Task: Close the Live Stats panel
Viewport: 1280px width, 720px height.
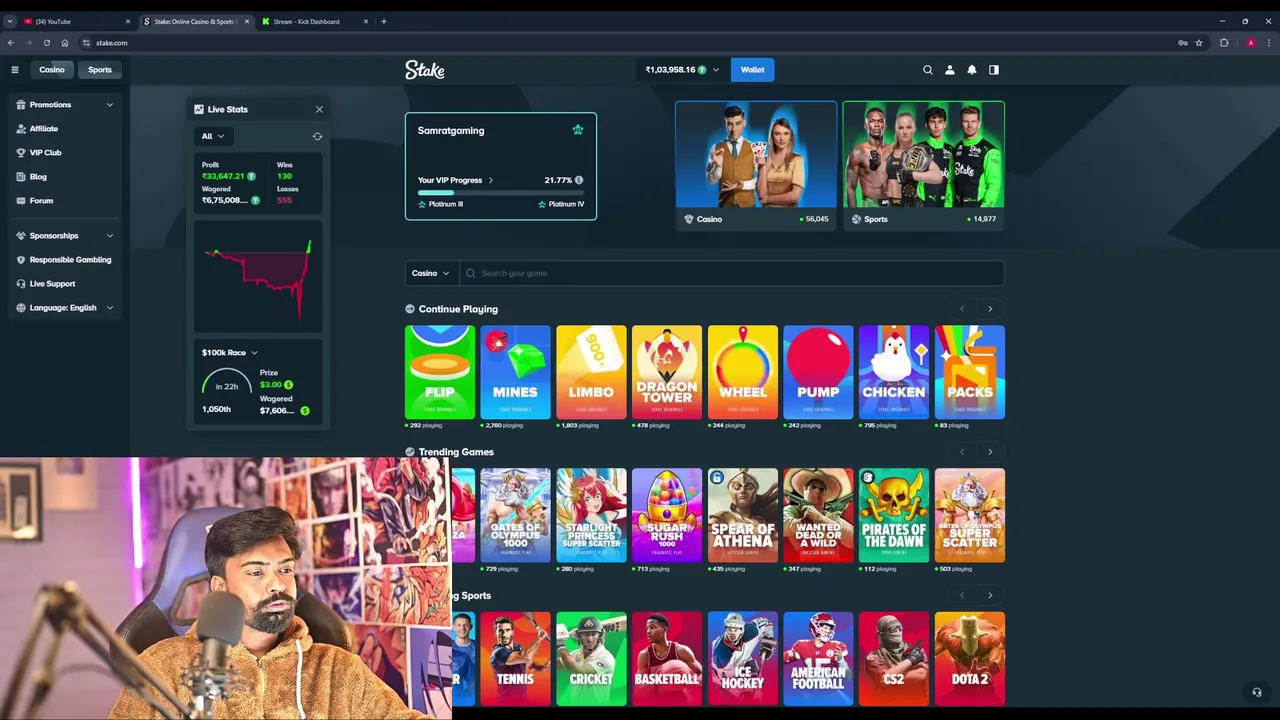Action: click(319, 109)
